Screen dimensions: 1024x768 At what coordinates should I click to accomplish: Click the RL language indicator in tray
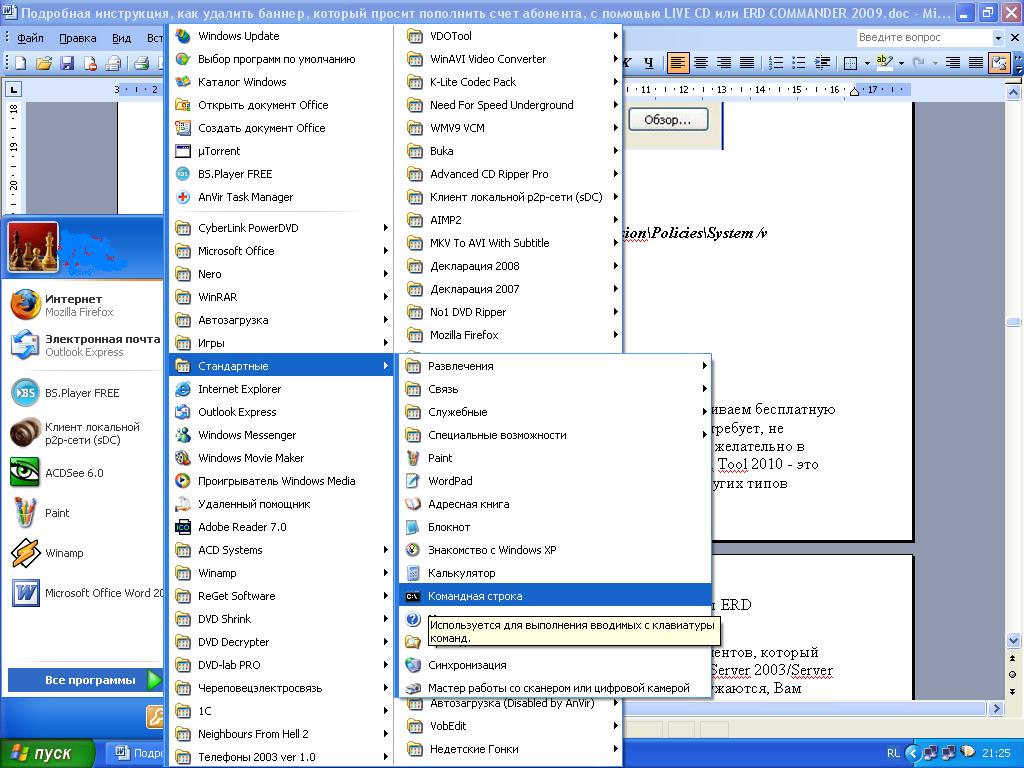pos(893,754)
